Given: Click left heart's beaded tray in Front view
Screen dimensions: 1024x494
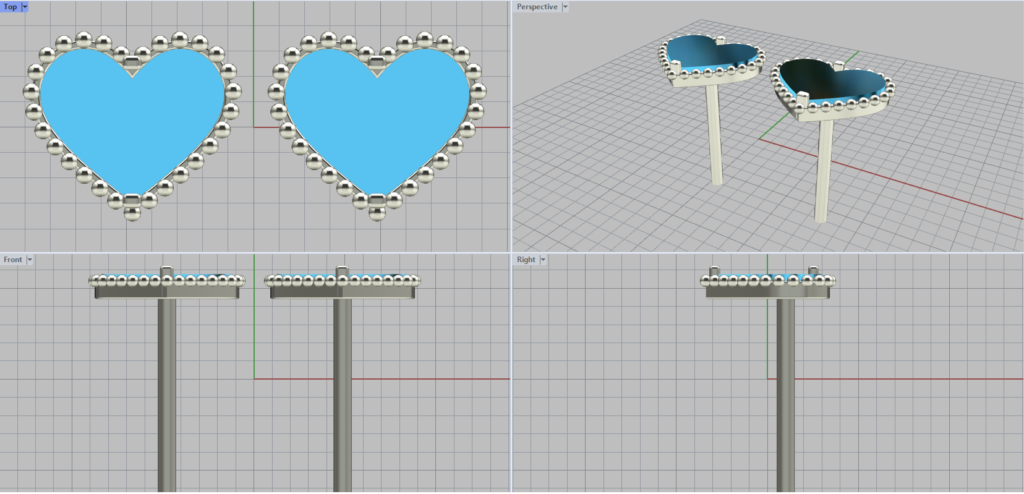Looking at the screenshot, I should click(x=167, y=290).
